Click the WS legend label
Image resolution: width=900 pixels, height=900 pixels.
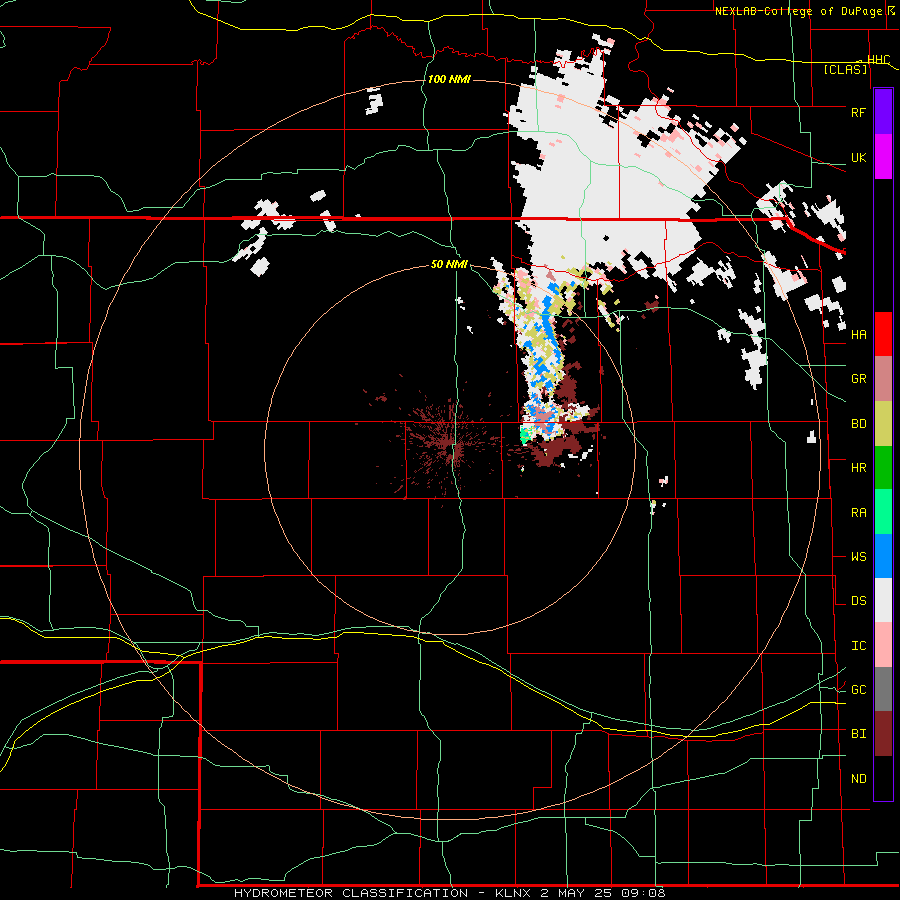click(x=858, y=557)
